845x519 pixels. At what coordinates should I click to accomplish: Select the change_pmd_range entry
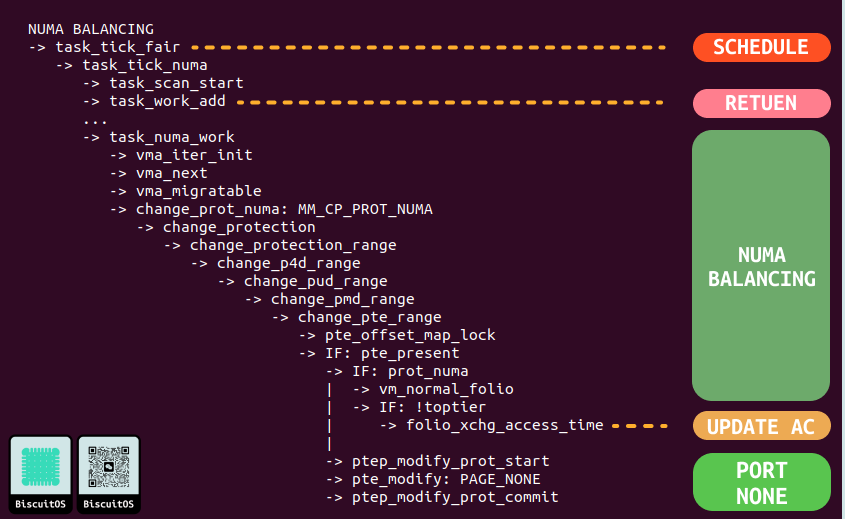click(x=342, y=299)
